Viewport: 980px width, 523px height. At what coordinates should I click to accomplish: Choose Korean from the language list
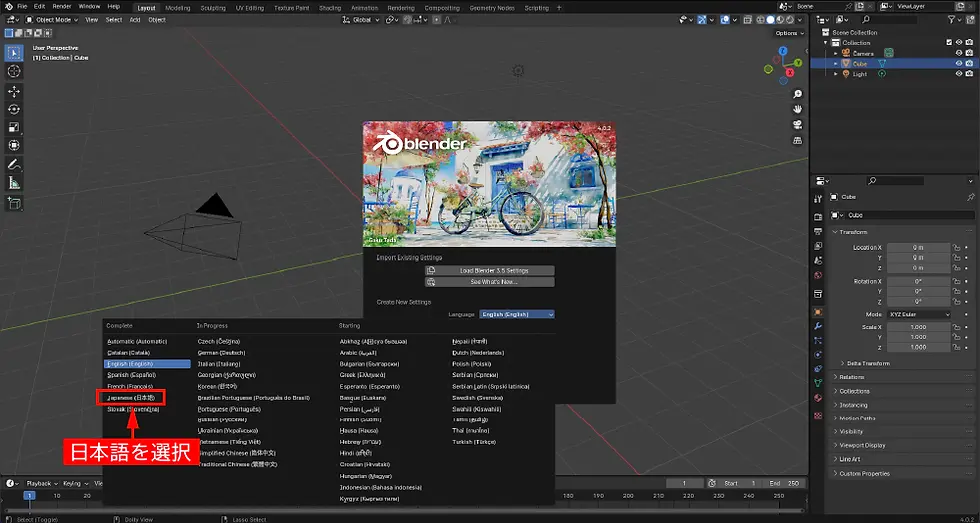(x=218, y=386)
